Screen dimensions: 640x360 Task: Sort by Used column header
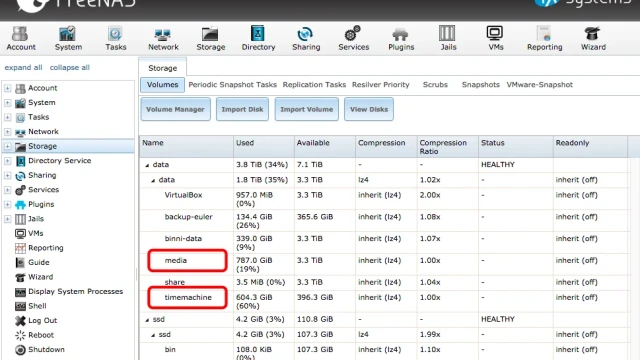click(264, 147)
